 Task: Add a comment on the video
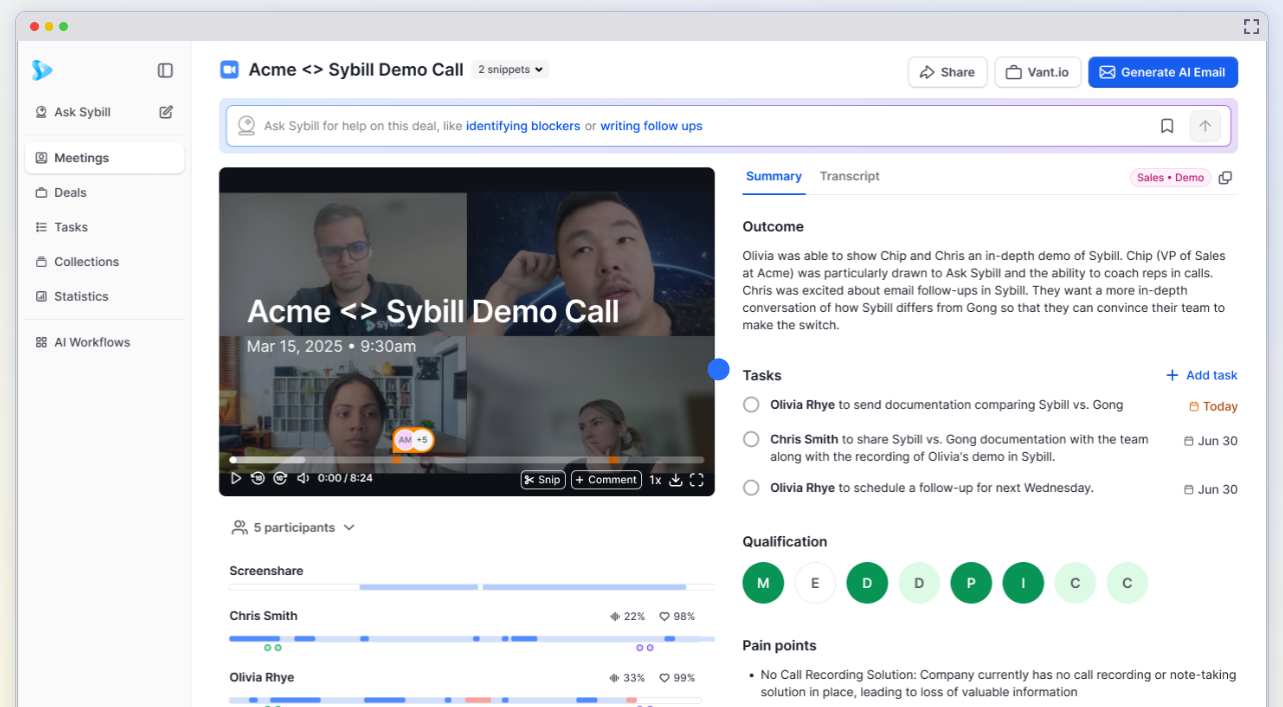(606, 480)
